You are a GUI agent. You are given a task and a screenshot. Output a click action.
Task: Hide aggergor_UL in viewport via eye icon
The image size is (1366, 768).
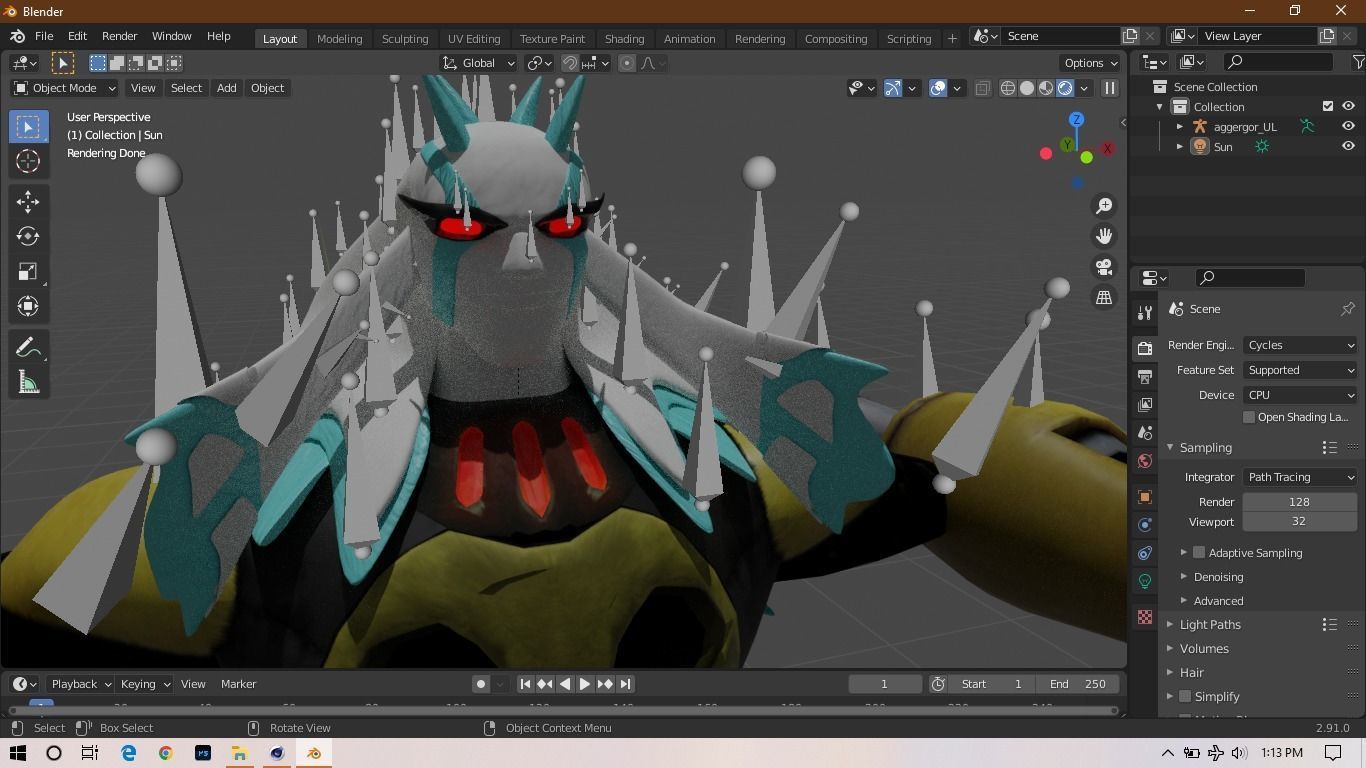point(1348,126)
